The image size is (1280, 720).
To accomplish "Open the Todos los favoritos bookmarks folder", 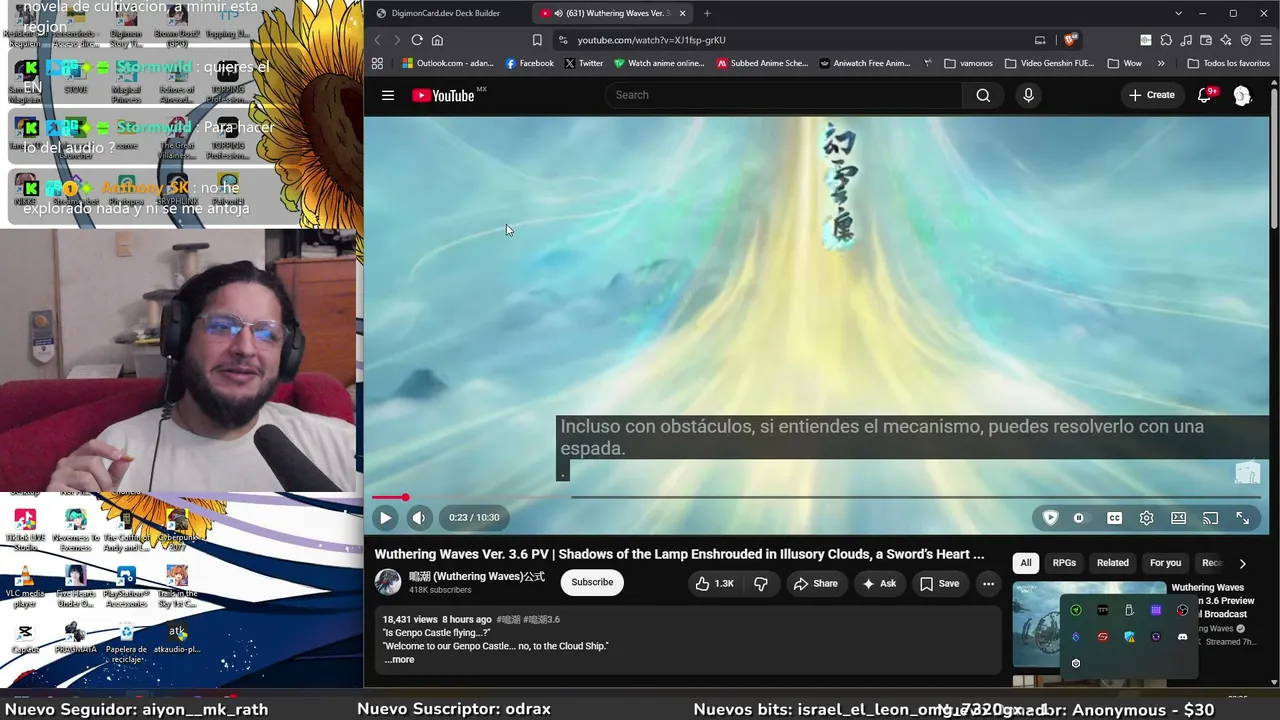I will 1229,63.
